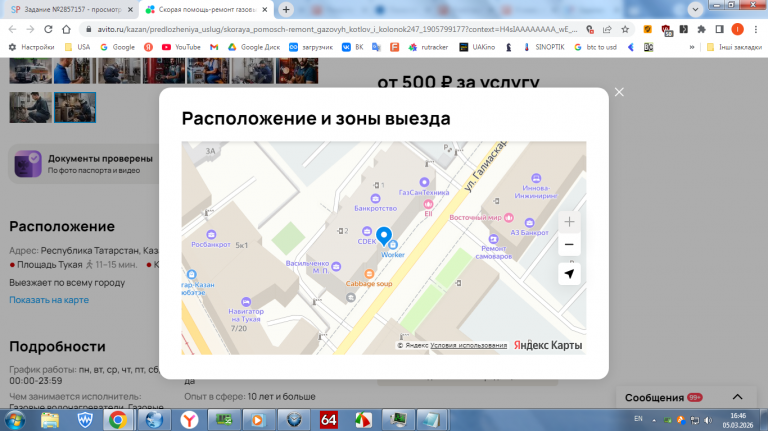
Task: Open the tab search dropdown
Action: (695, 9)
